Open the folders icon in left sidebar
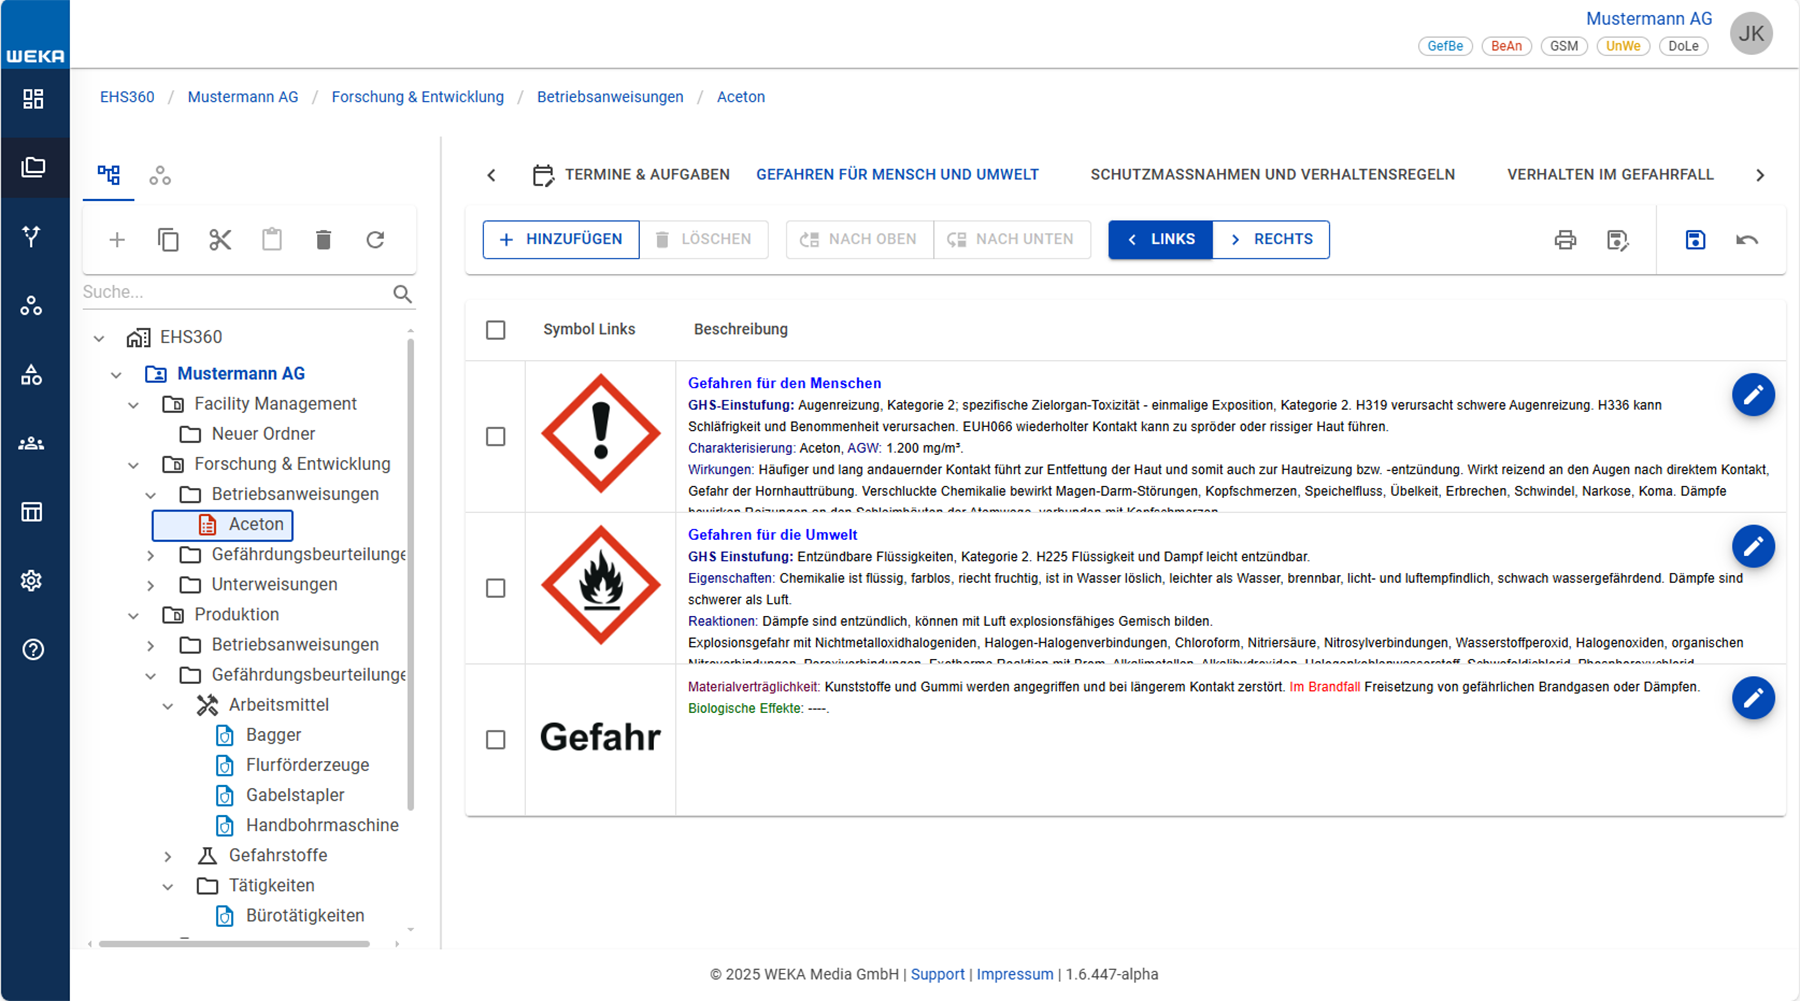 pyautogui.click(x=33, y=167)
